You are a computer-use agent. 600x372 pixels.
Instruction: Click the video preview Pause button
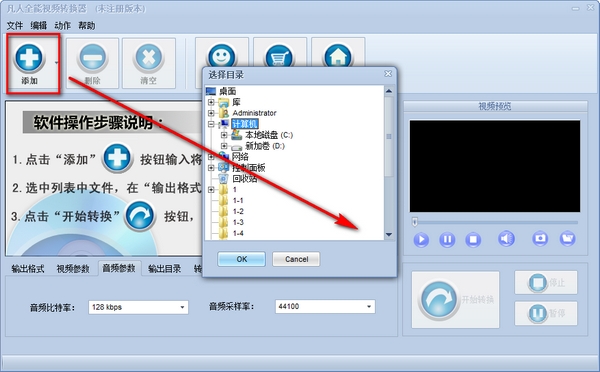[447, 240]
